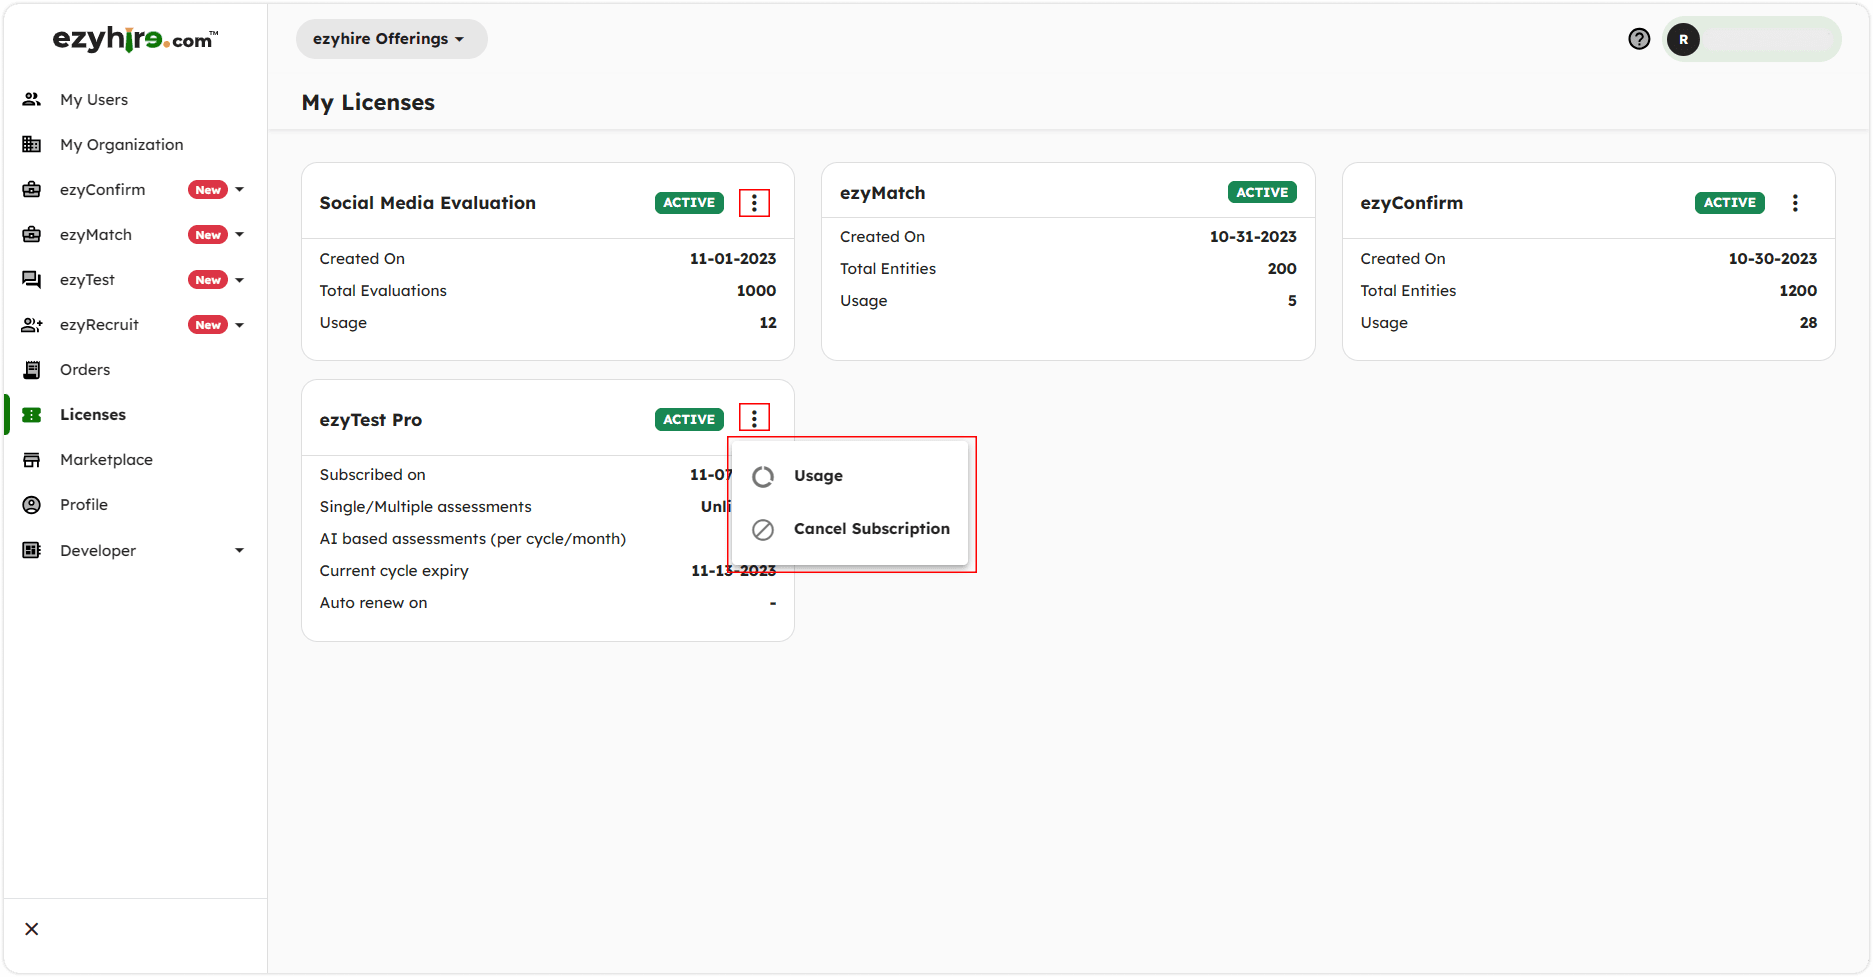Click the Marketplace storefront icon
Screen dimensions: 1873x977
pyautogui.click(x=32, y=459)
